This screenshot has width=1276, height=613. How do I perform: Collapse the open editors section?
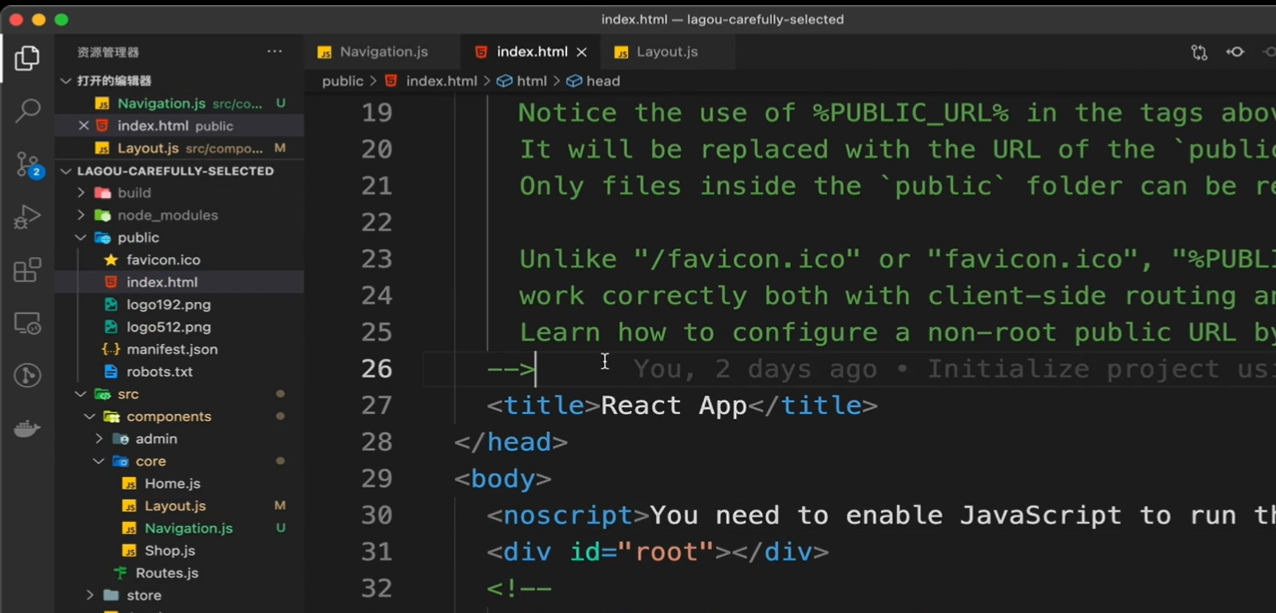click(66, 81)
